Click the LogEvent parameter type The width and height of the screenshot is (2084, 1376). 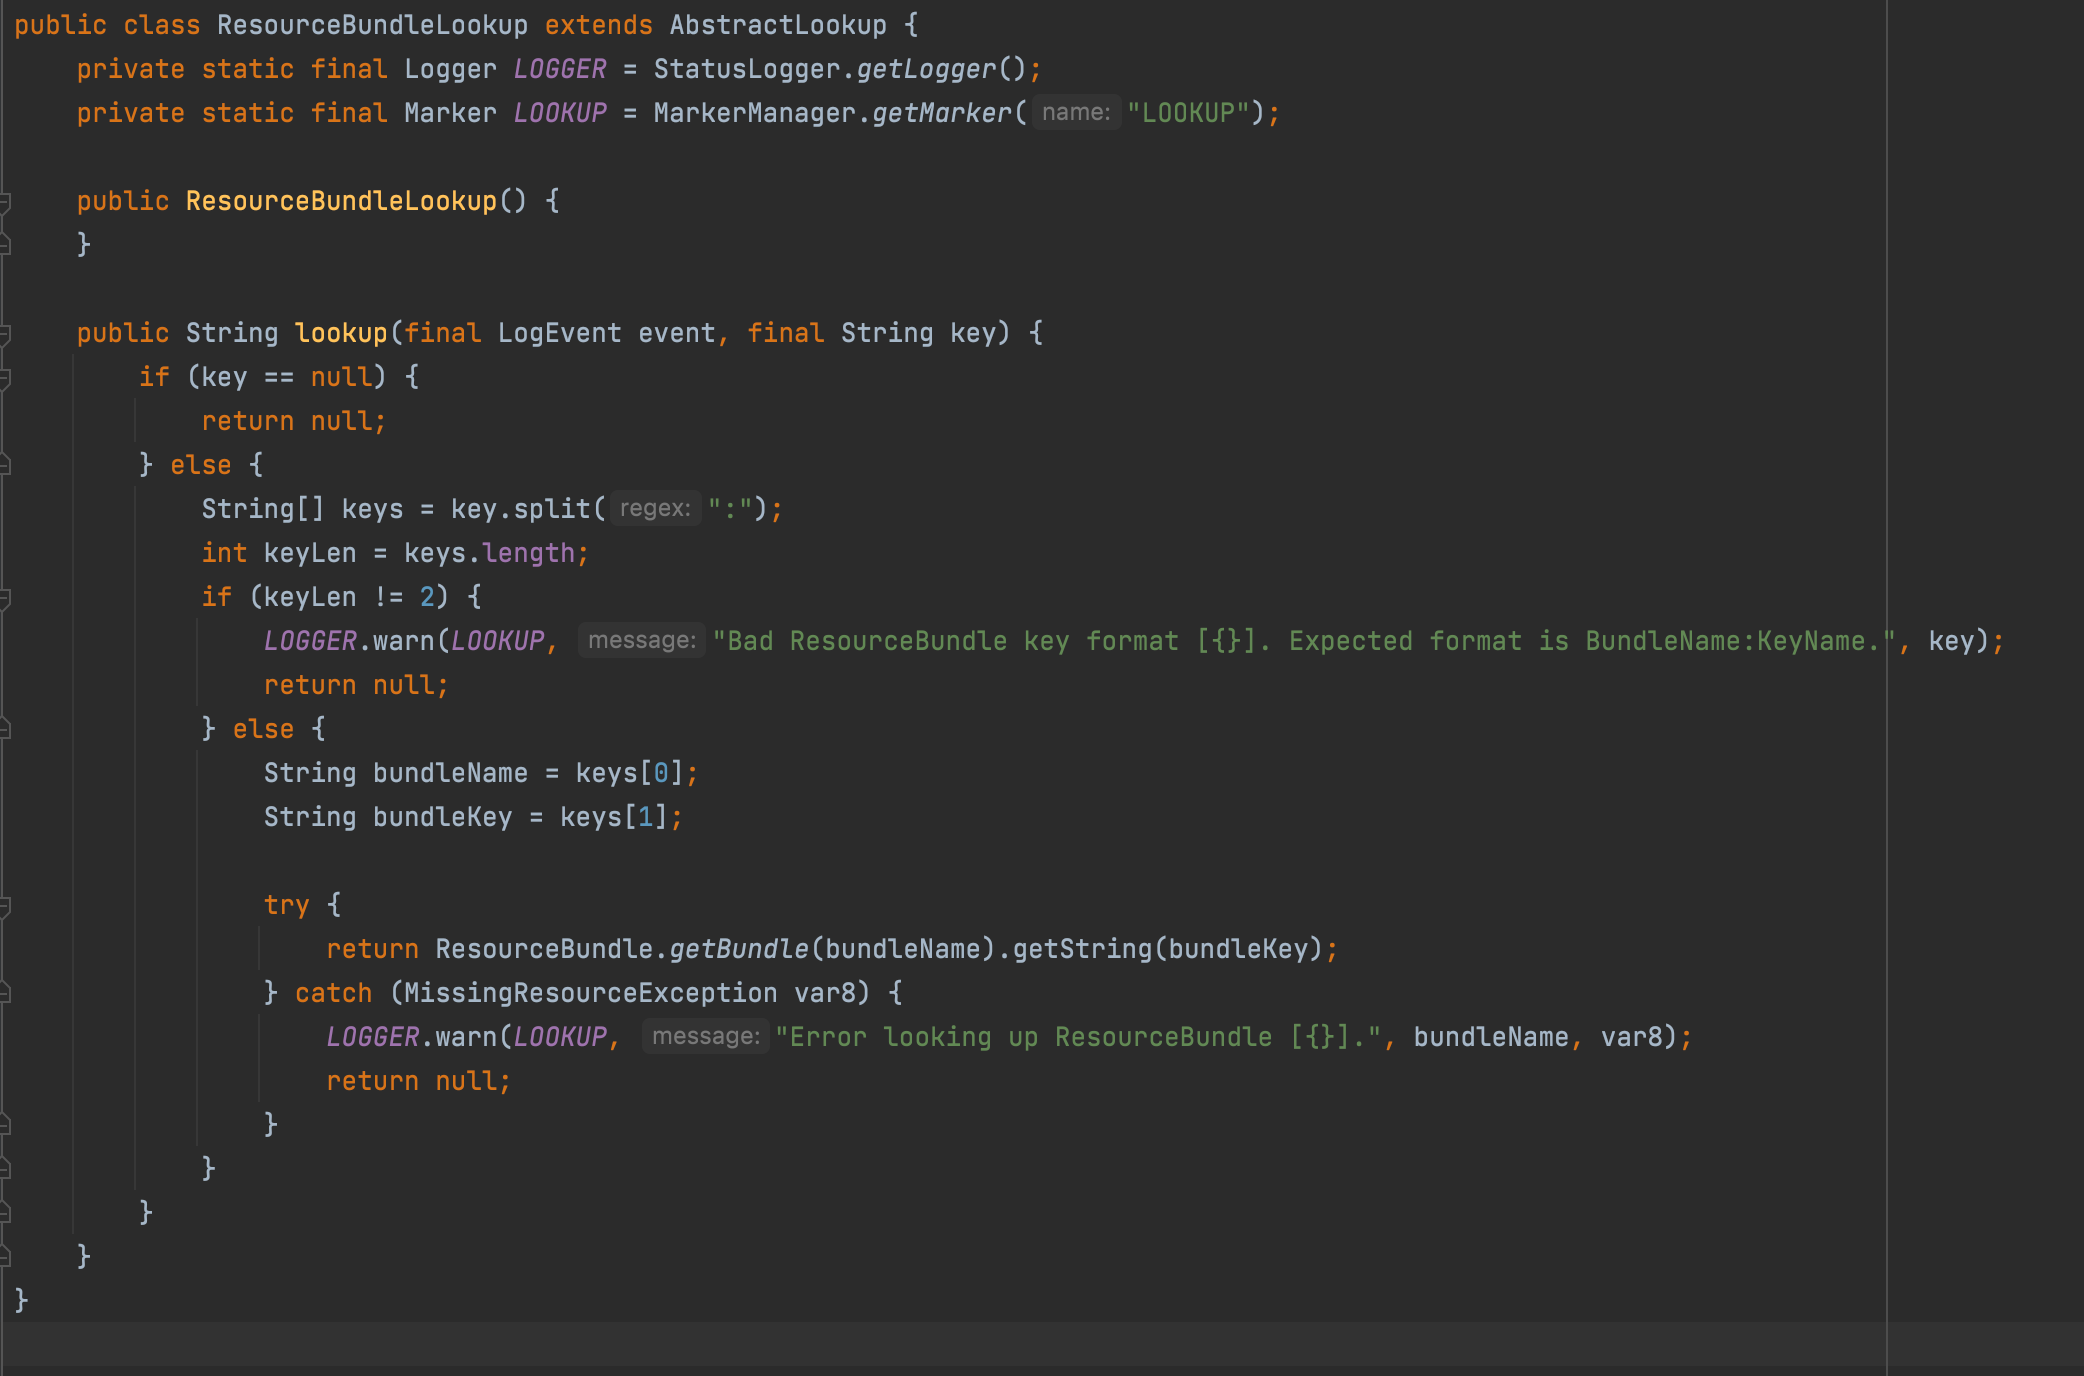pyautogui.click(x=559, y=333)
